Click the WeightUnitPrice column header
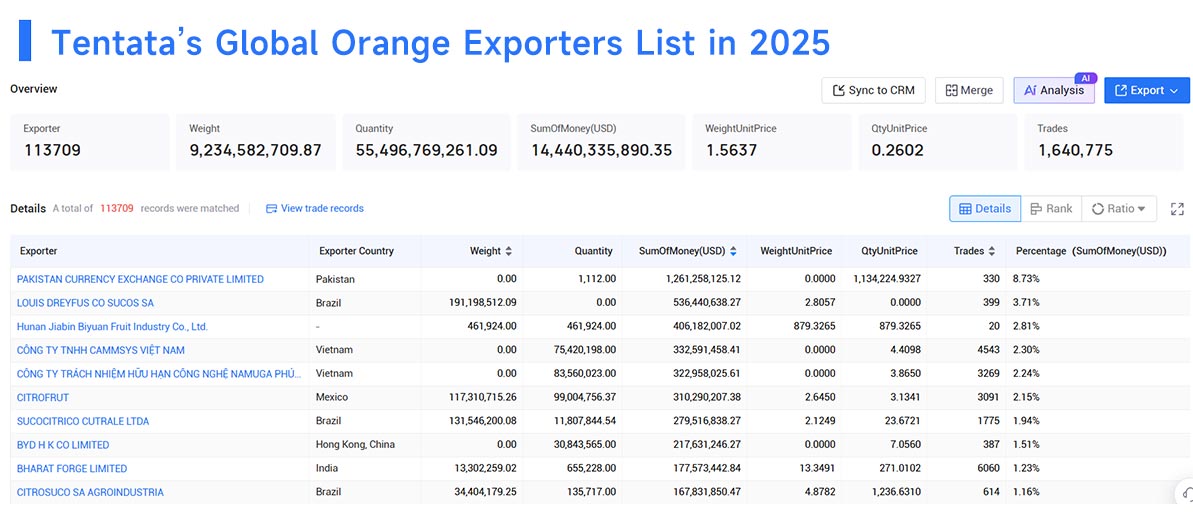Screen dimensions: 1193x515 pos(796,251)
